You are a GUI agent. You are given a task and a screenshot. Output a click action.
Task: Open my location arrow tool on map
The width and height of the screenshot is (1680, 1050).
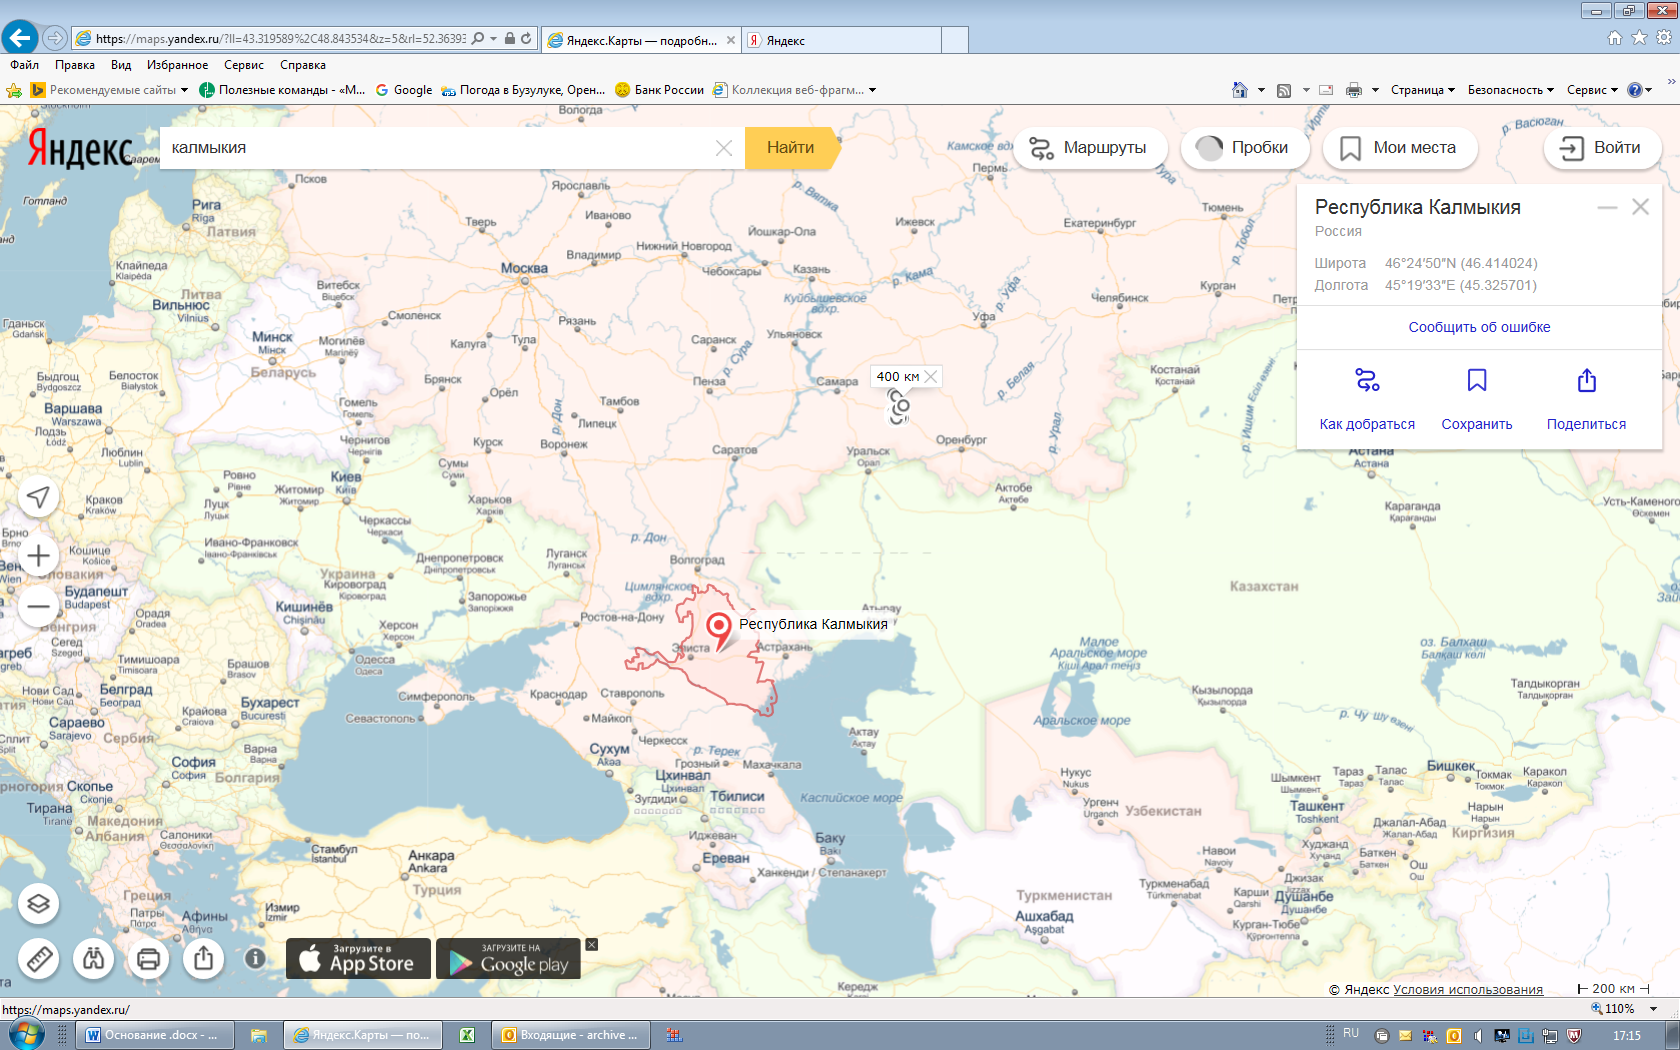(x=39, y=497)
